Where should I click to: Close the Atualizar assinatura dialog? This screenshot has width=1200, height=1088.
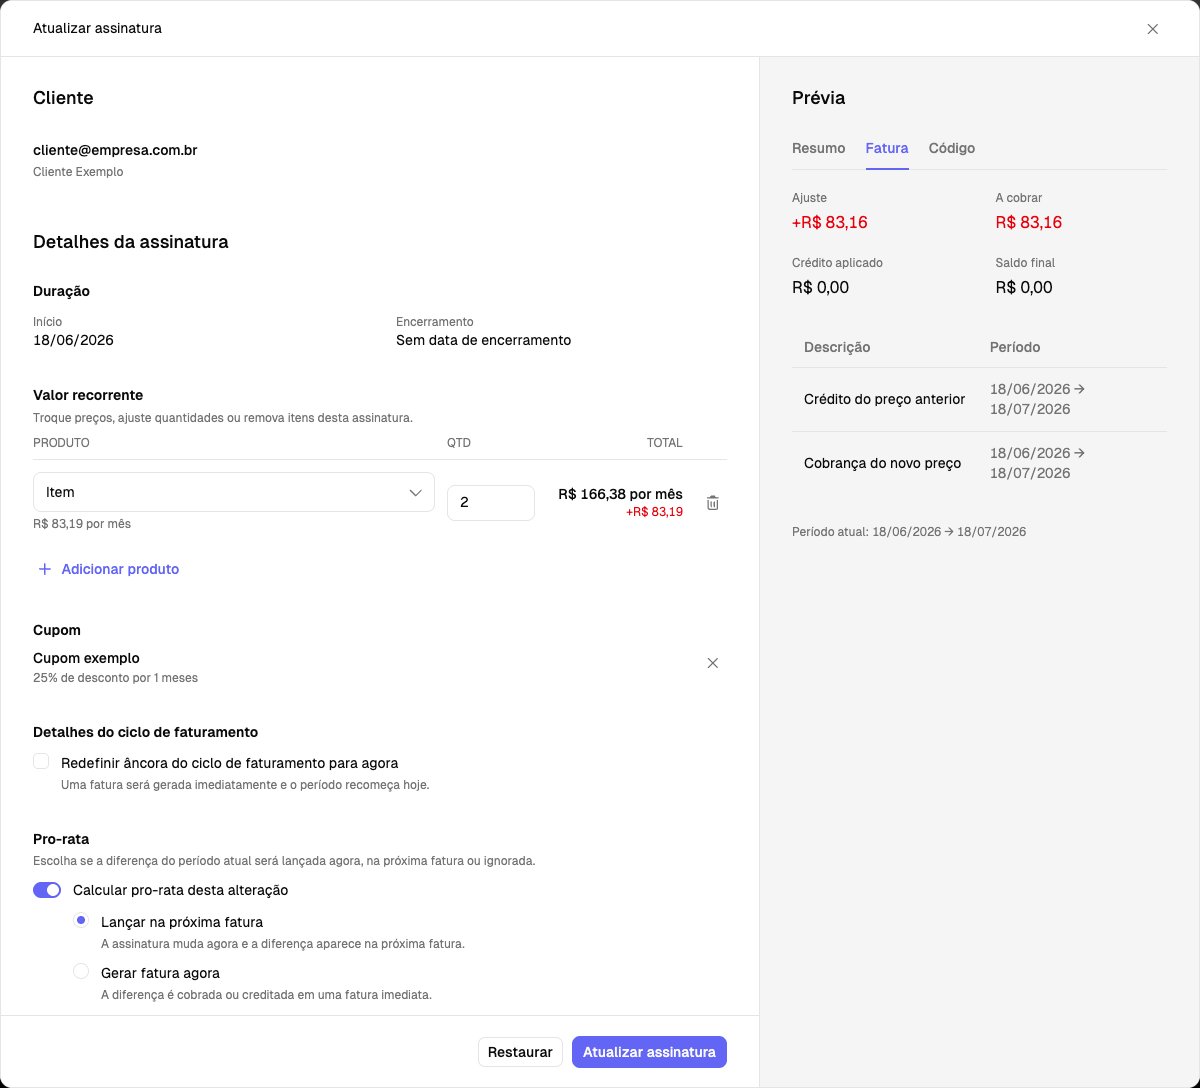tap(1153, 29)
